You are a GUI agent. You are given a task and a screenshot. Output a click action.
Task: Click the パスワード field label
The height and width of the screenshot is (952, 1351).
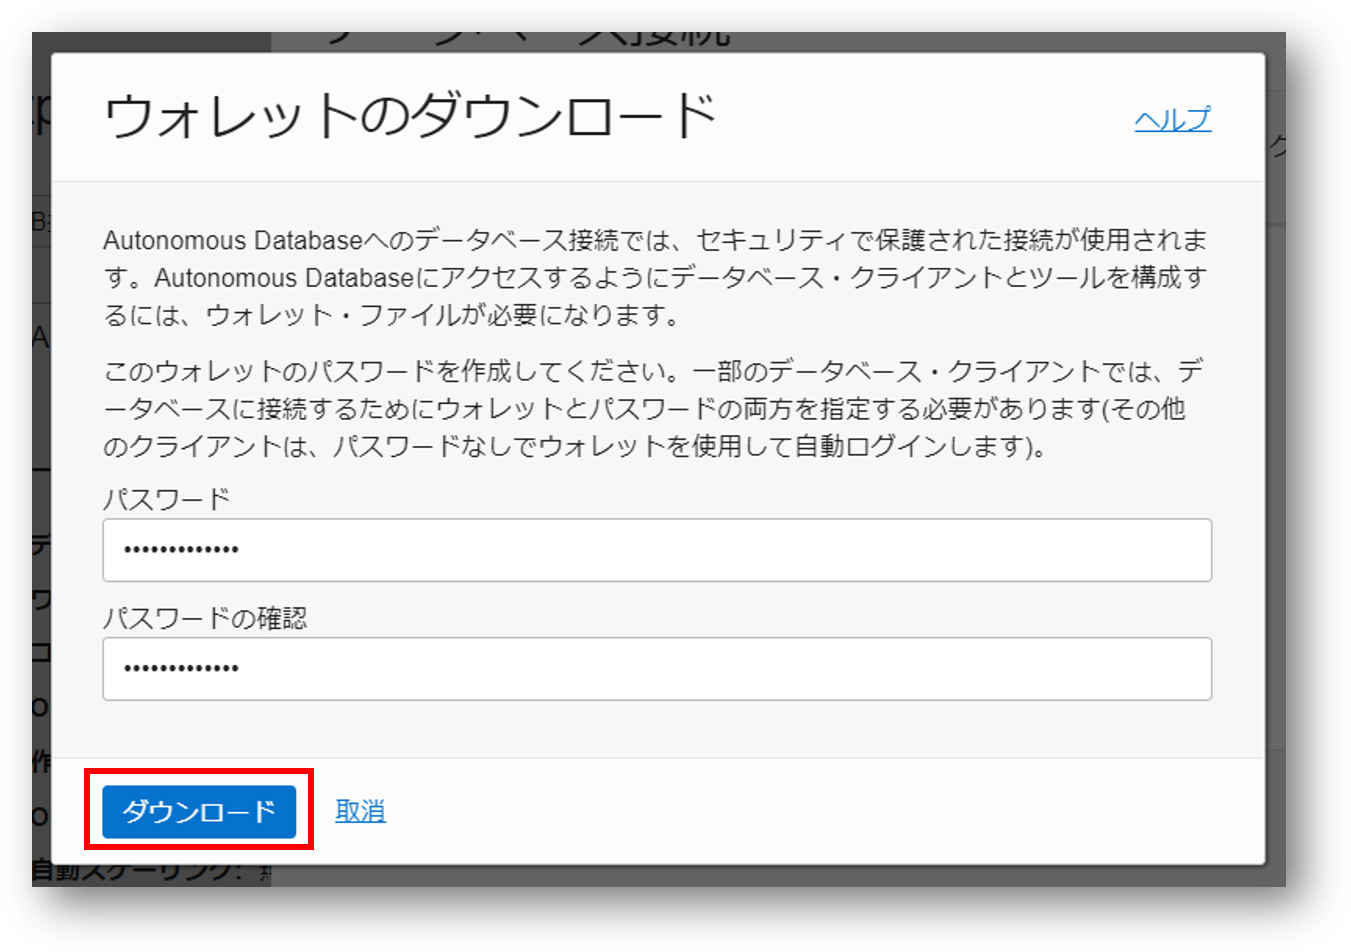tap(166, 499)
